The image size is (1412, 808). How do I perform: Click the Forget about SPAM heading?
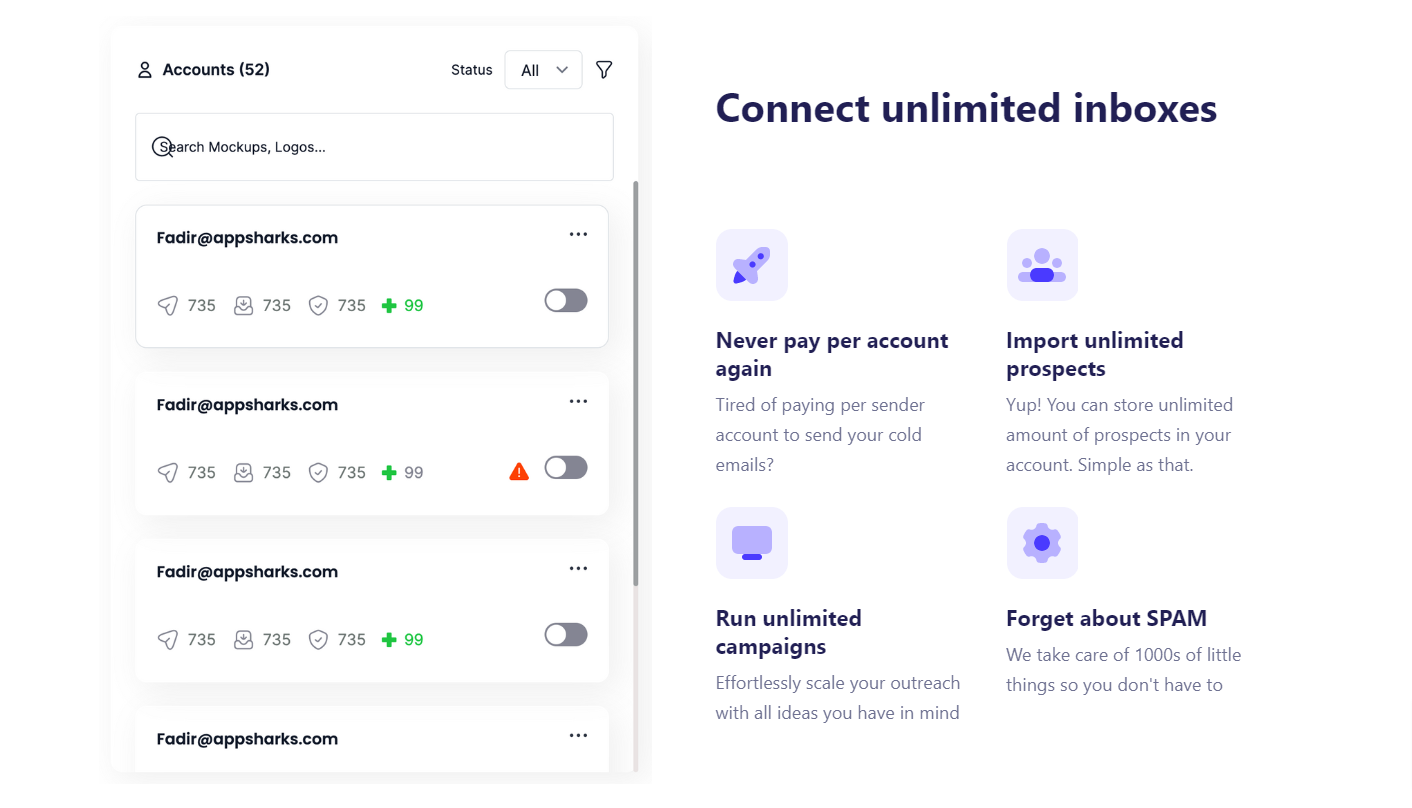[x=1107, y=618]
